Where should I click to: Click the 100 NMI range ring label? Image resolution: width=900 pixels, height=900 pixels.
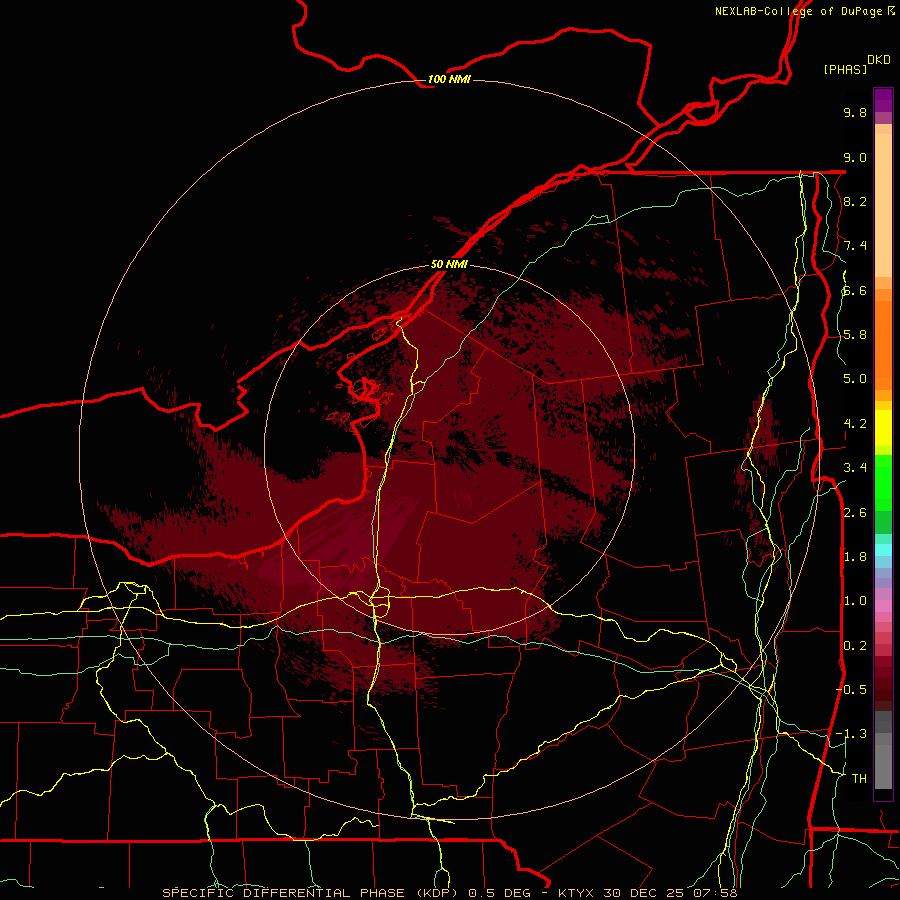click(449, 79)
